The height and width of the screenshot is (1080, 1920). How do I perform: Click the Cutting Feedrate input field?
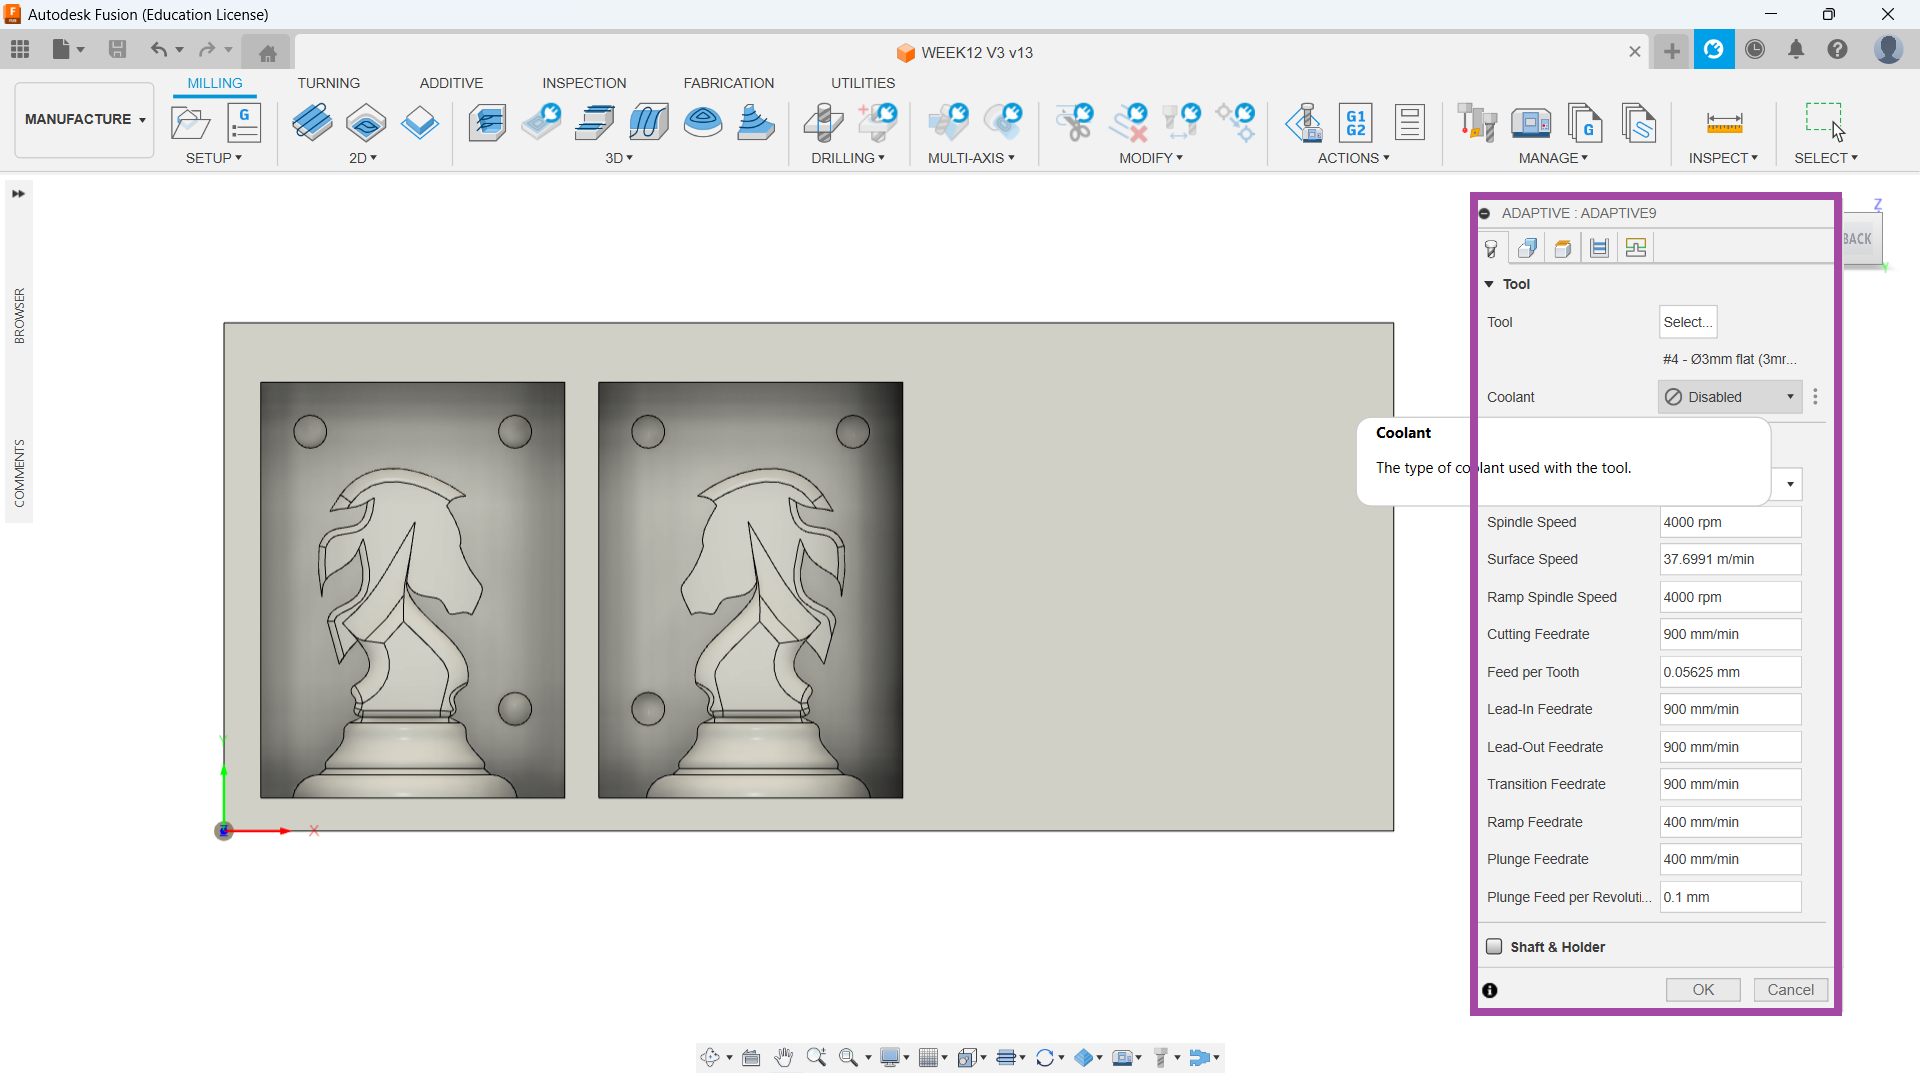pos(1729,634)
